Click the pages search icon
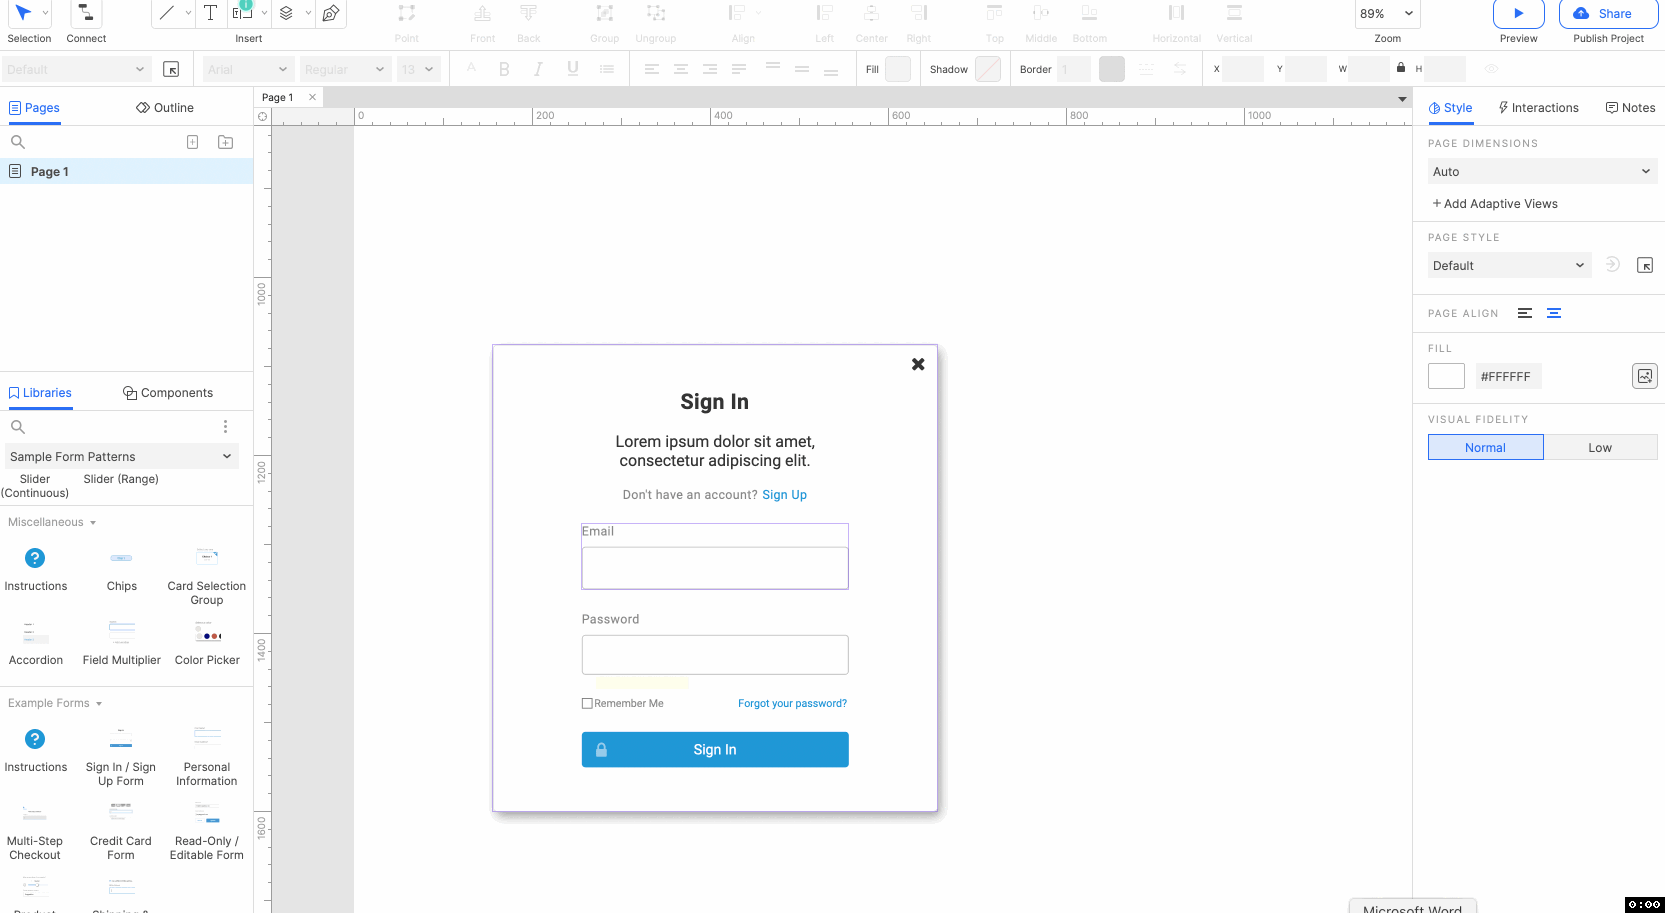This screenshot has width=1665, height=913. pos(17,142)
